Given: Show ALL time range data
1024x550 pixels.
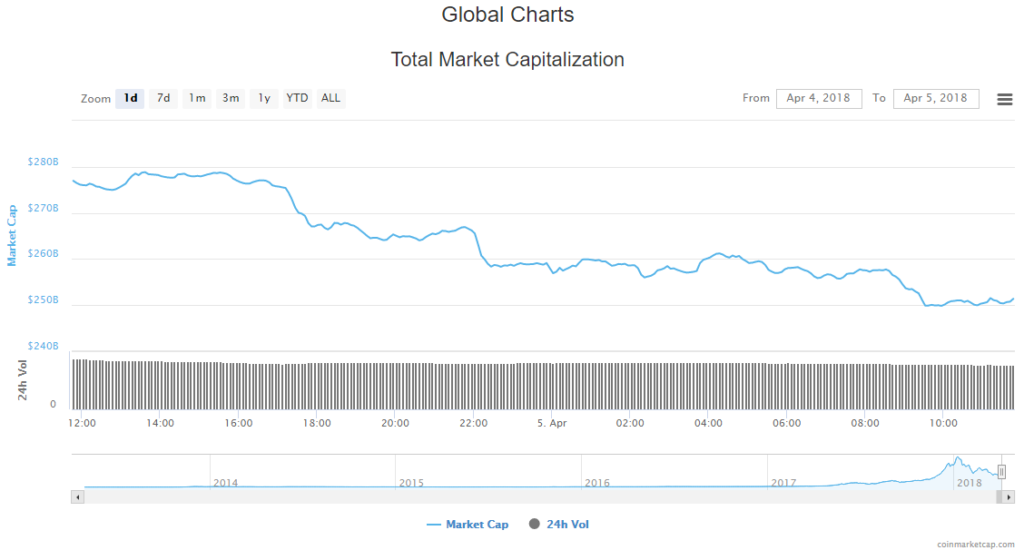Looking at the screenshot, I should pyautogui.click(x=331, y=98).
